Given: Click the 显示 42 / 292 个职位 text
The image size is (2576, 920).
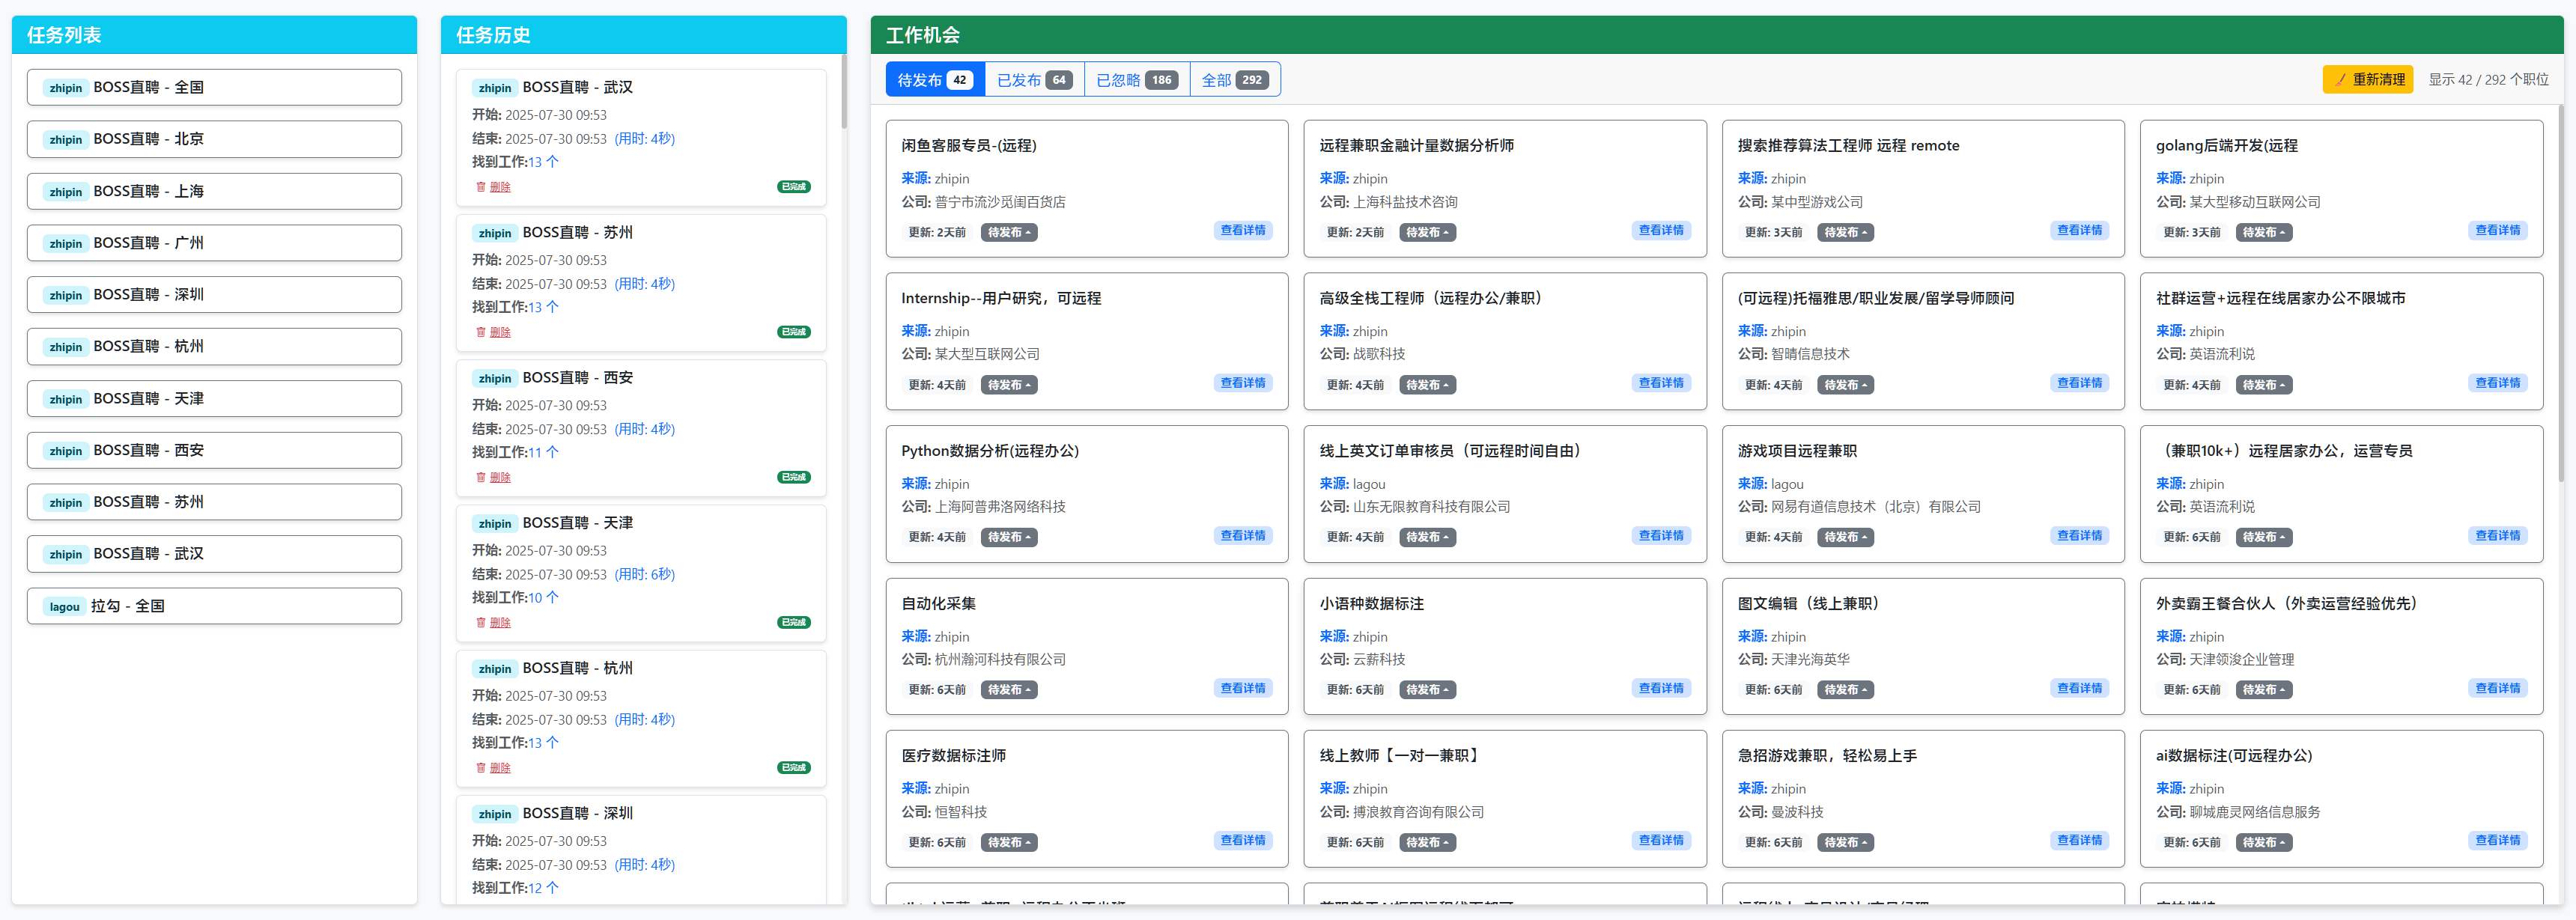Looking at the screenshot, I should [x=2488, y=80].
